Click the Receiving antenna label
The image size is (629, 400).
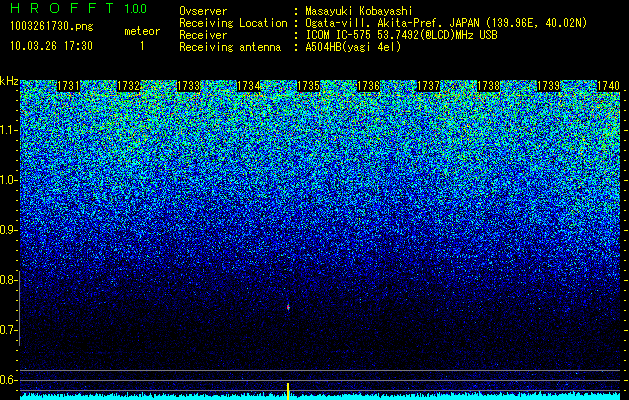click(x=230, y=47)
